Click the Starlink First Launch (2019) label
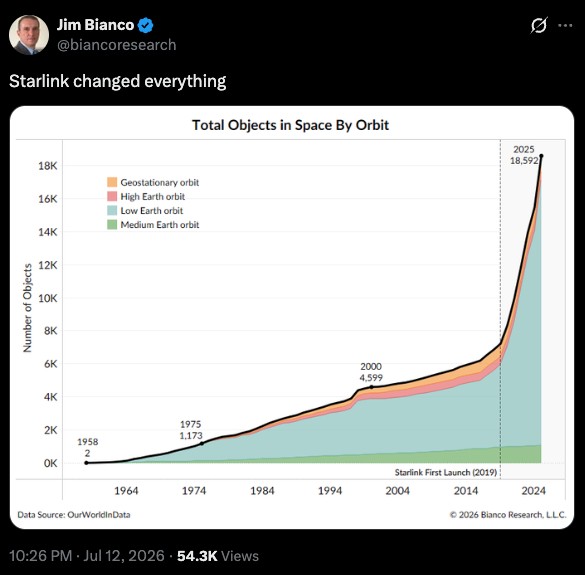Screen dimensions: 585x575 pyautogui.click(x=446, y=472)
